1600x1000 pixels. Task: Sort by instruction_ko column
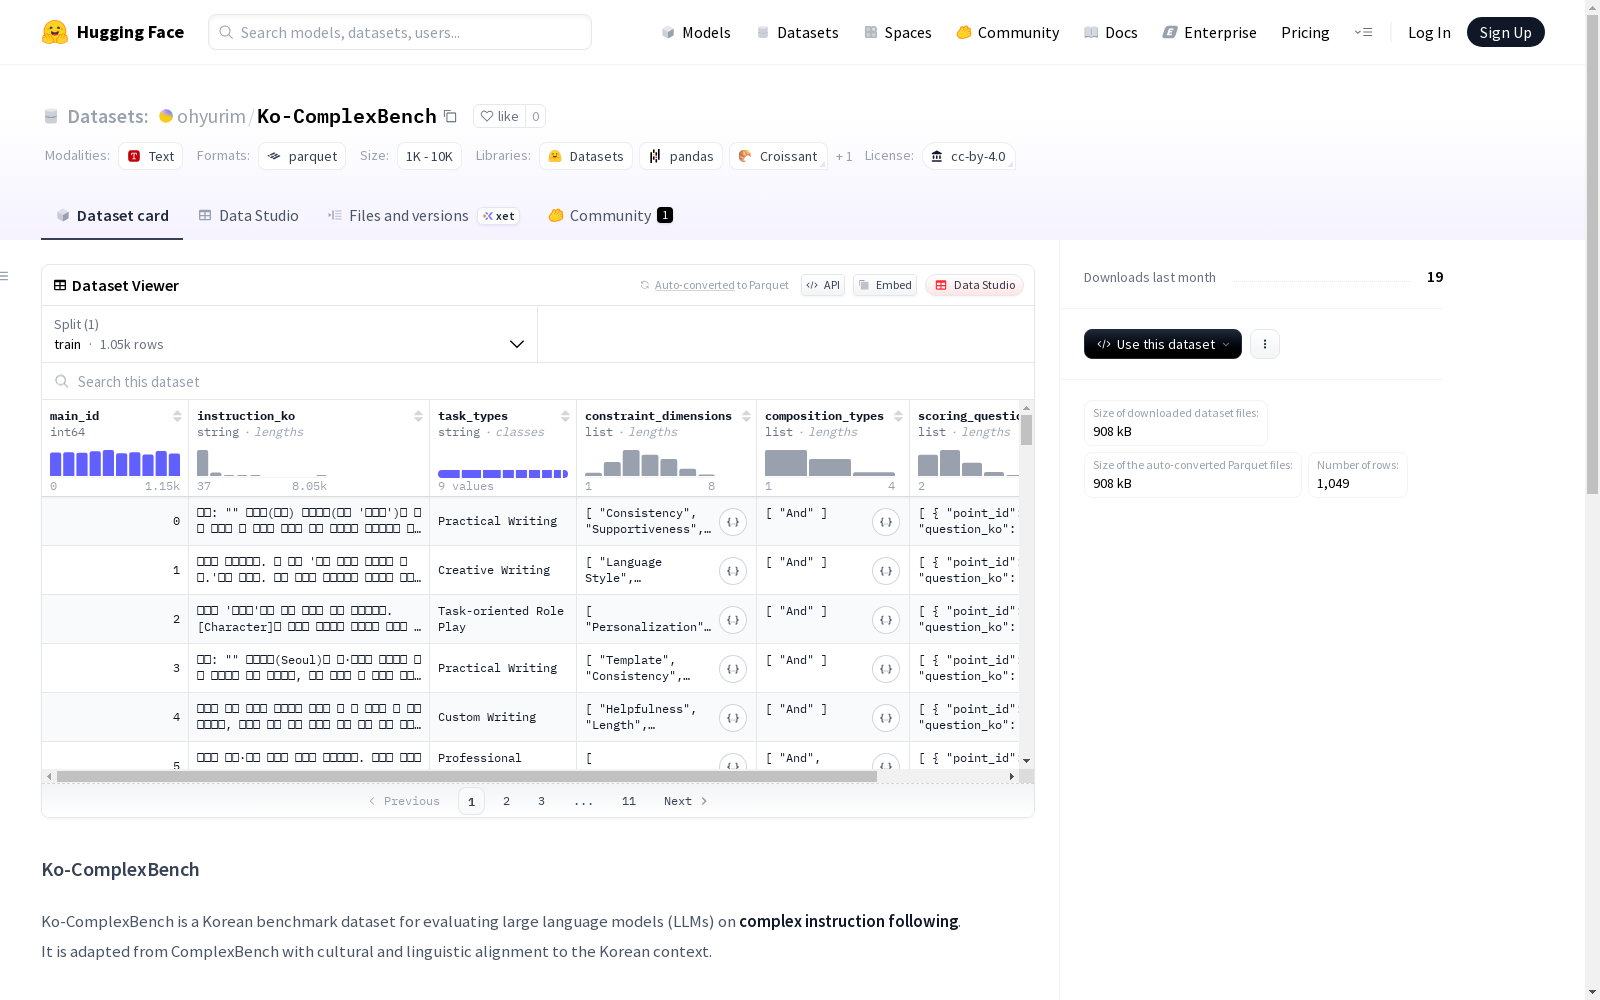pos(418,416)
